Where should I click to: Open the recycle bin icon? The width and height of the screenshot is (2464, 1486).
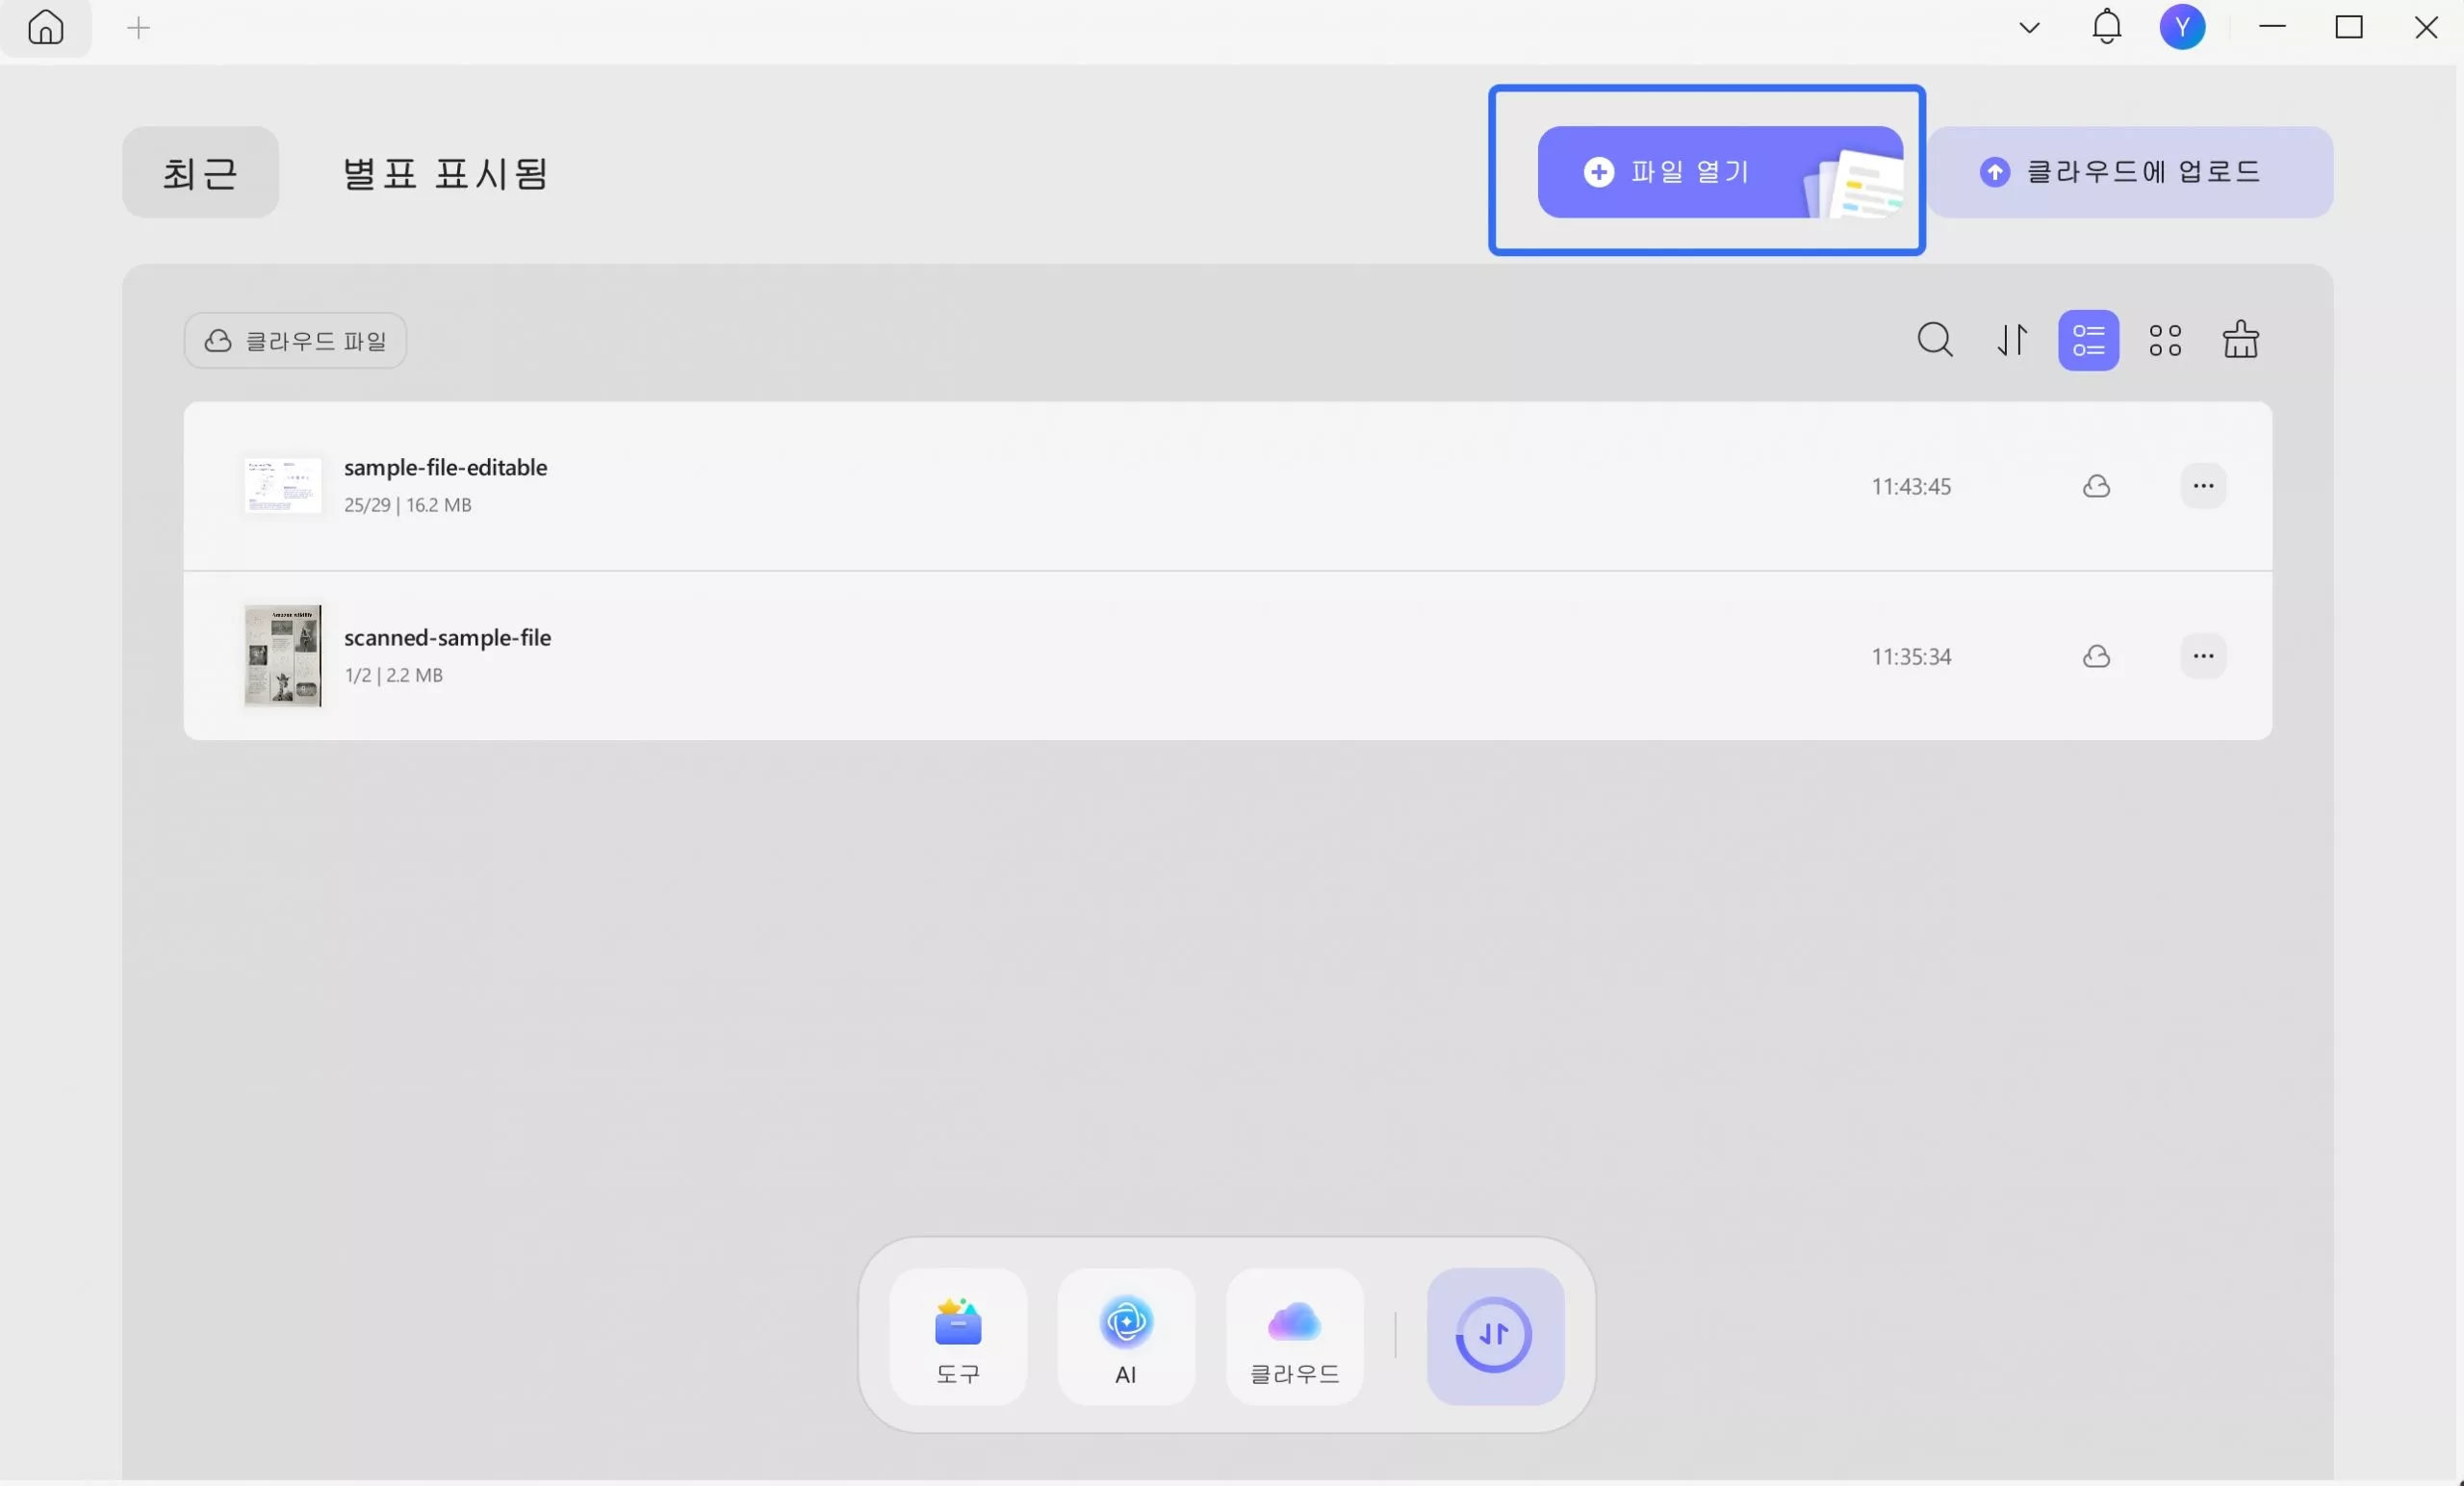(2240, 340)
